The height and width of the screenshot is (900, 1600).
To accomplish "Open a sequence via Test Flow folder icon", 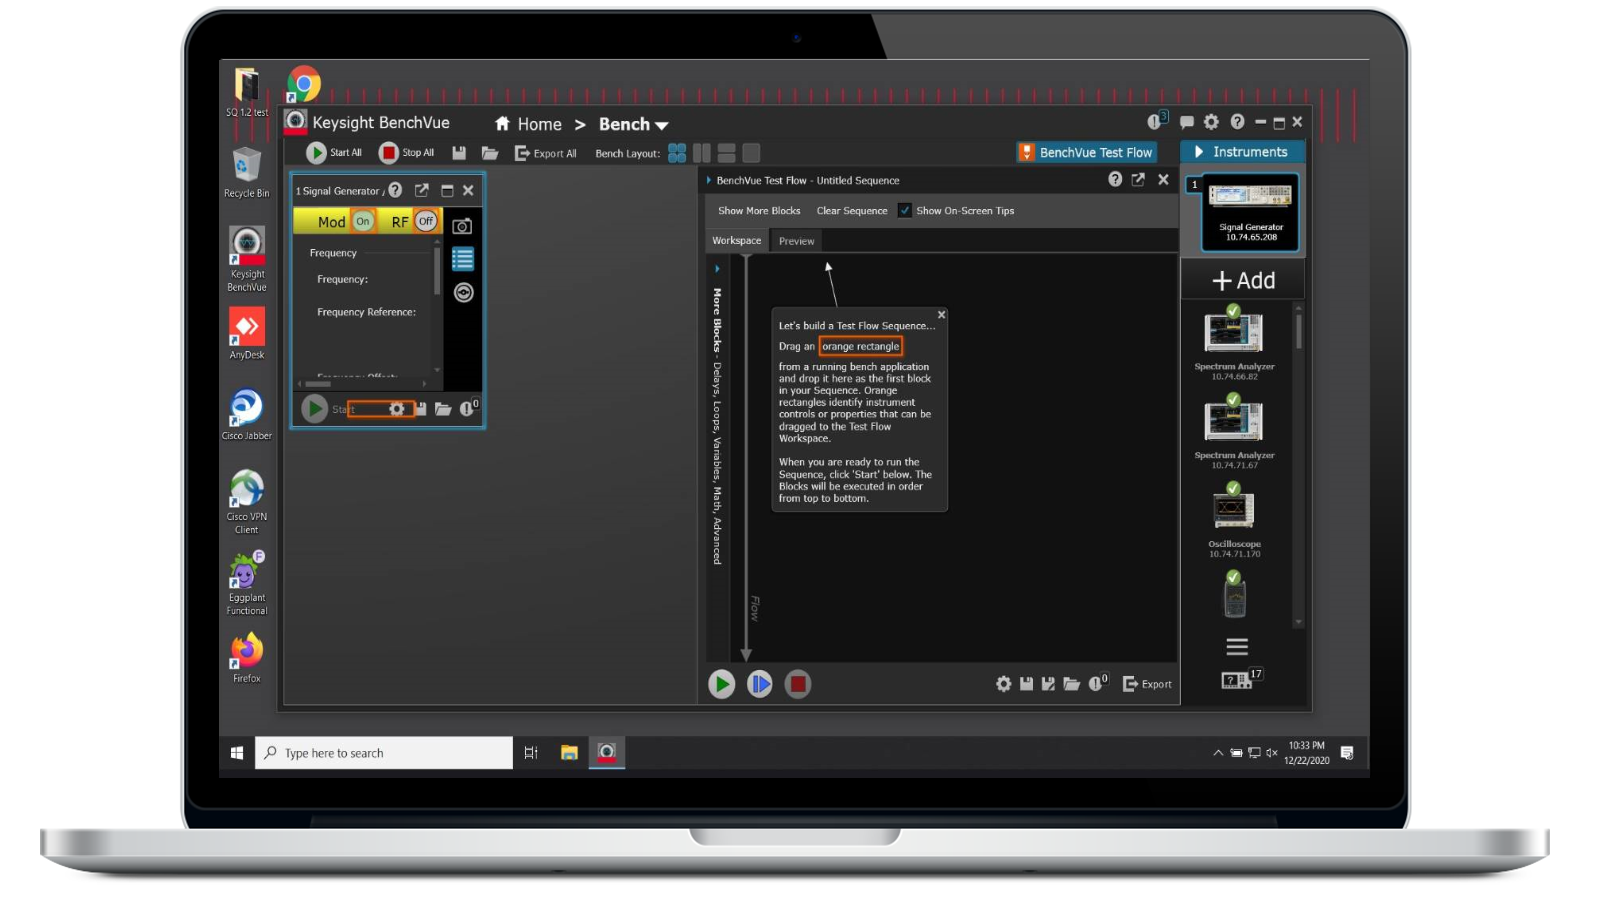I will 1072,684.
